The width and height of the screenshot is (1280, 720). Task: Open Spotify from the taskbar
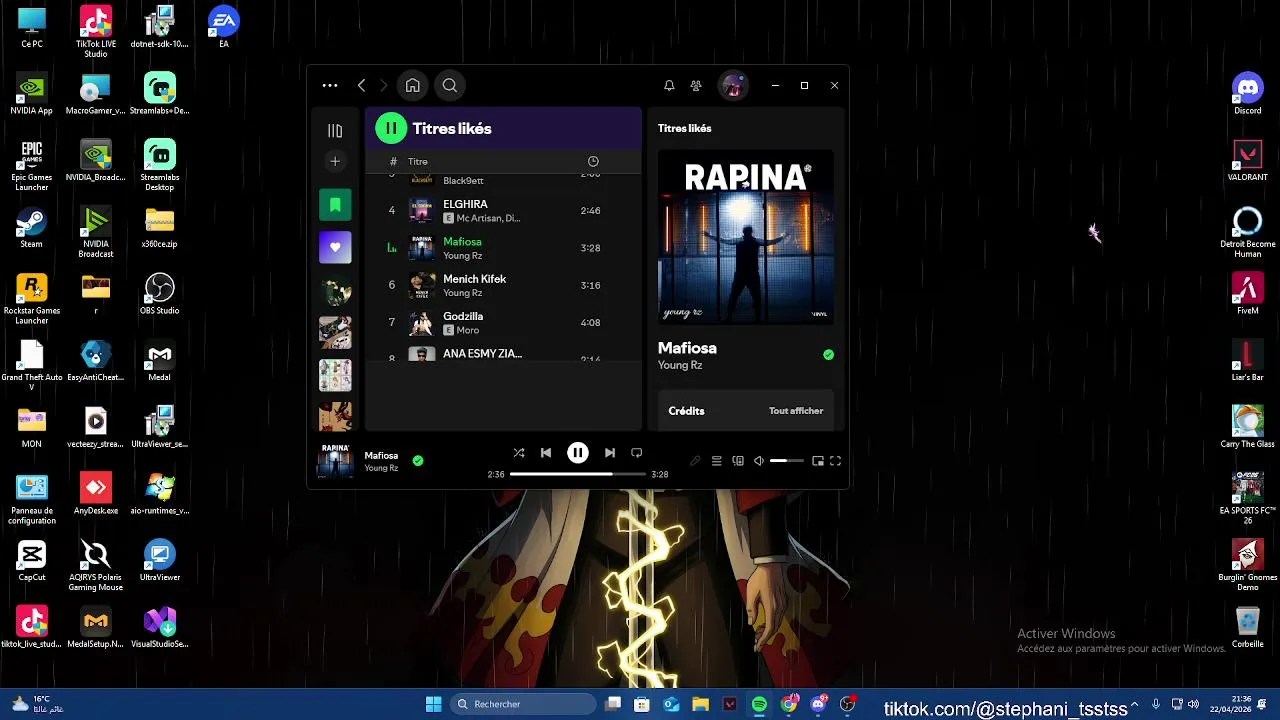[759, 705]
